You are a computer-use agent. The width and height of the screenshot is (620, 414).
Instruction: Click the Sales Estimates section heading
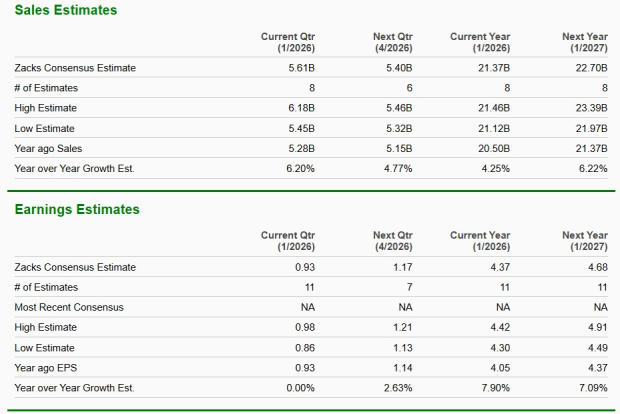pos(64,10)
